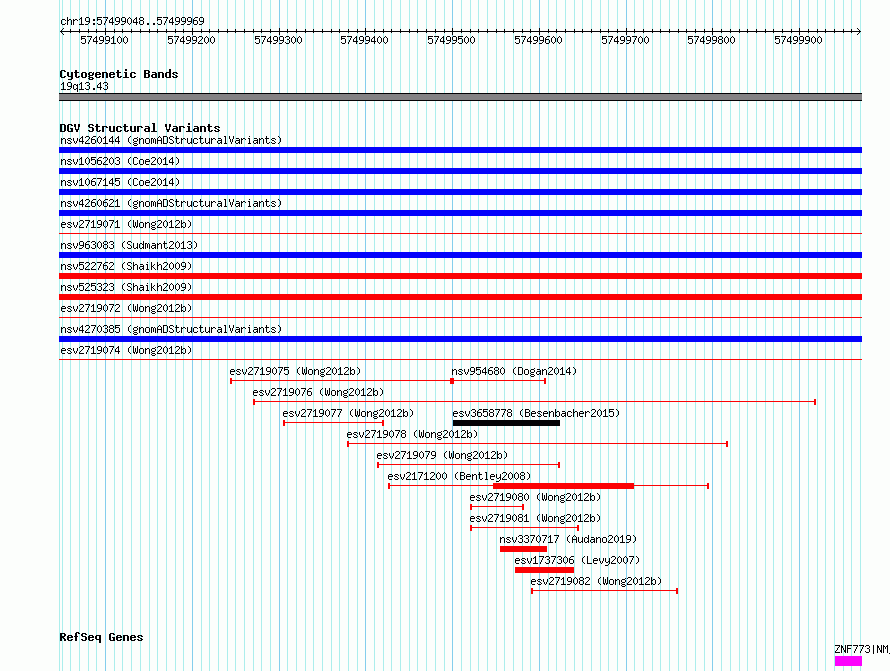
Task: Click the red bar under nsv522762
Action: 460,276
